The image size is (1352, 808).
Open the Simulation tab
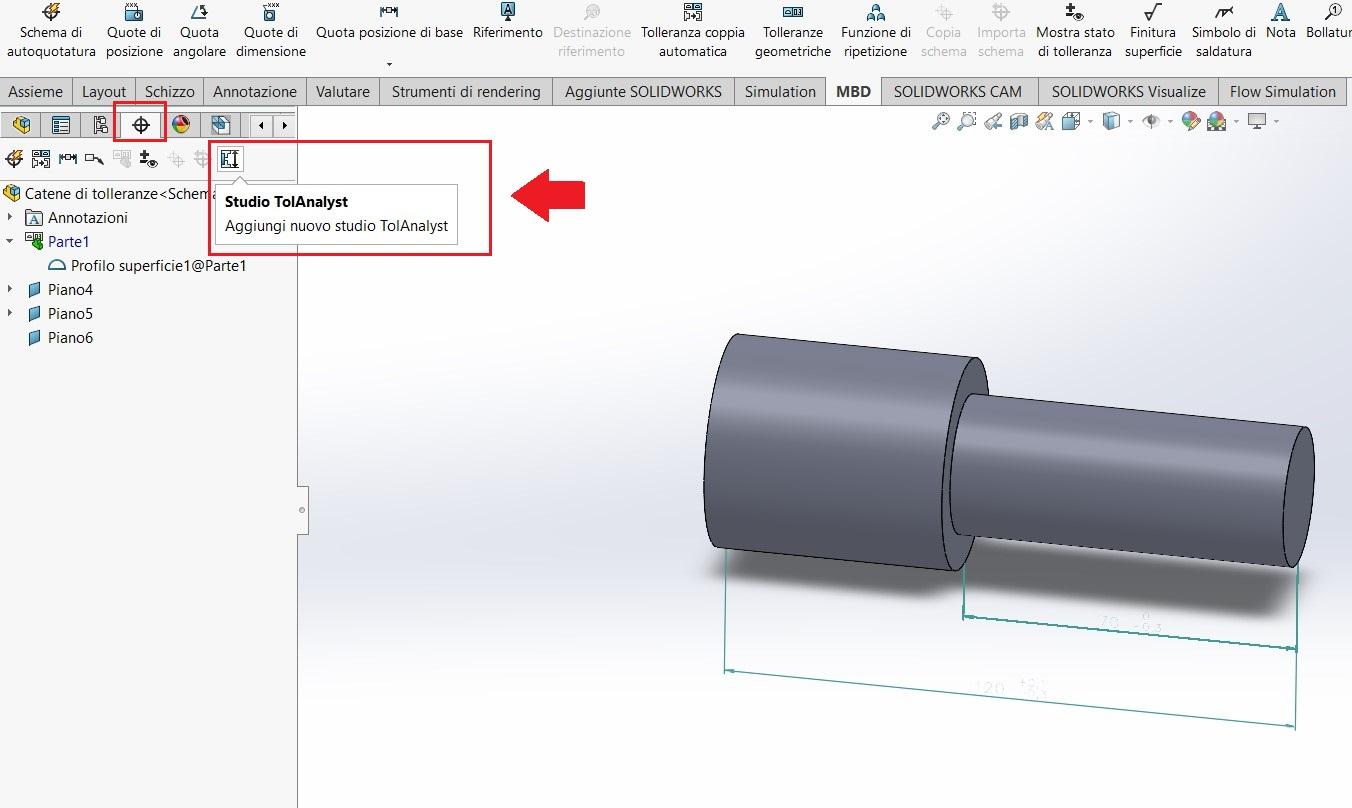click(x=780, y=91)
